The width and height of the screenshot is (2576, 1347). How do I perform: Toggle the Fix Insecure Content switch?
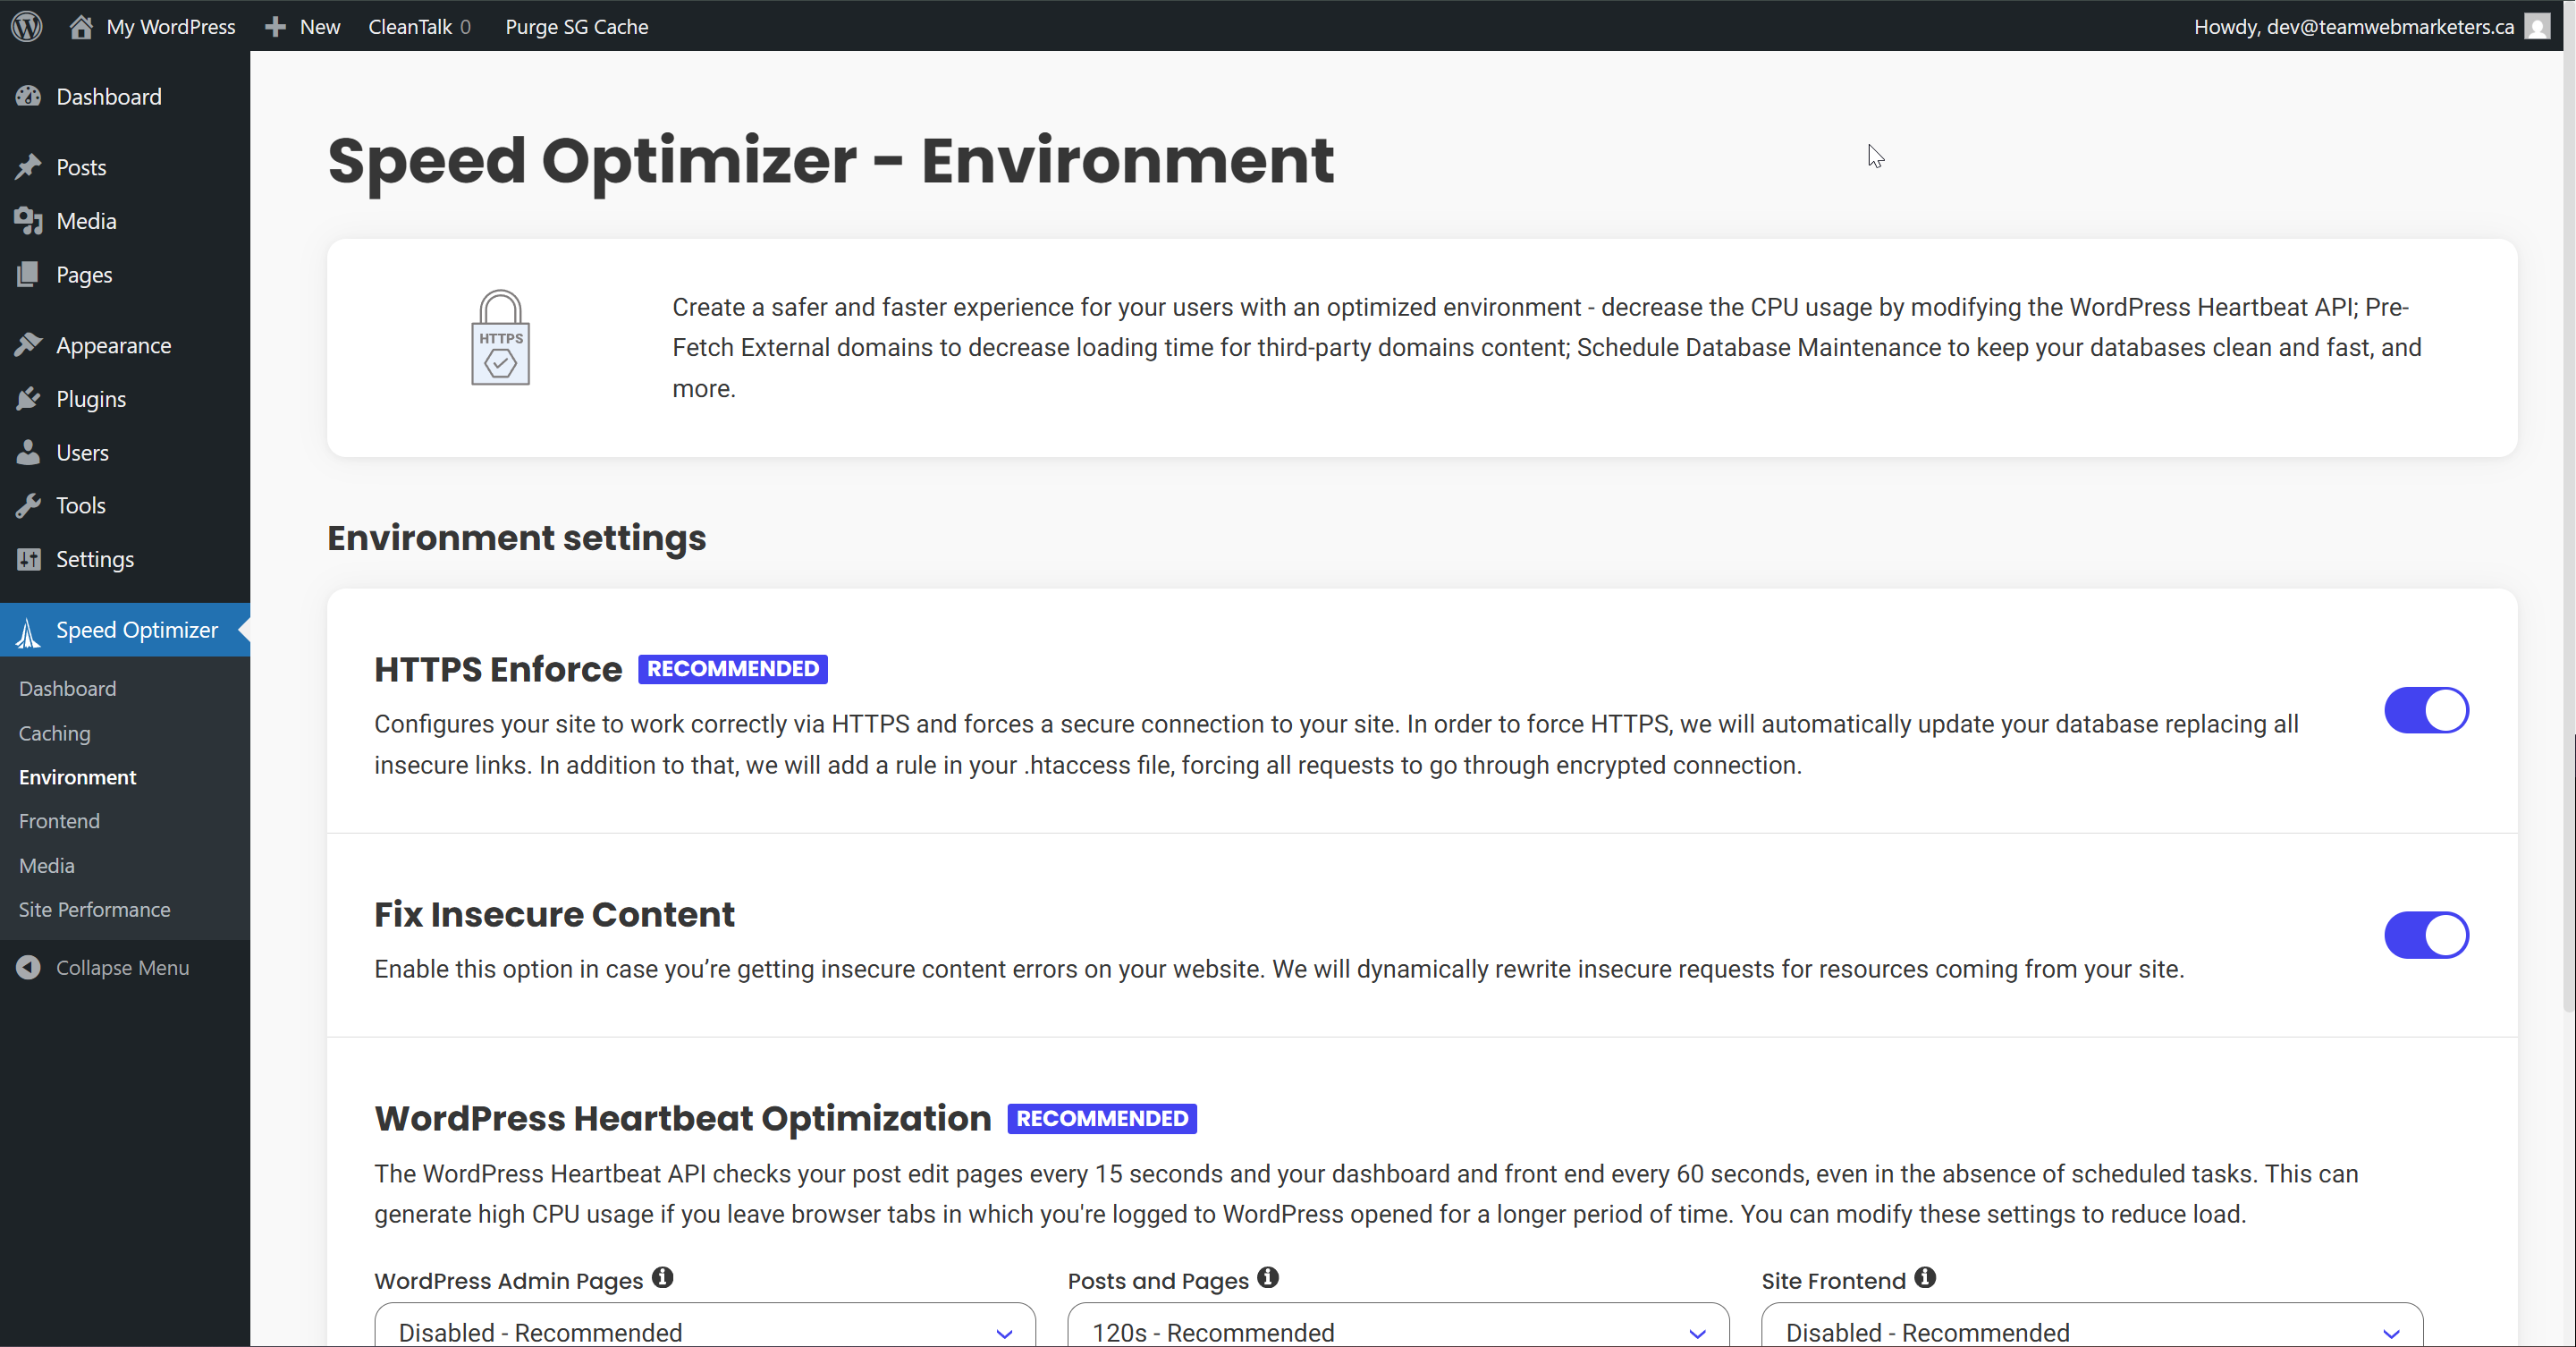click(x=2426, y=934)
